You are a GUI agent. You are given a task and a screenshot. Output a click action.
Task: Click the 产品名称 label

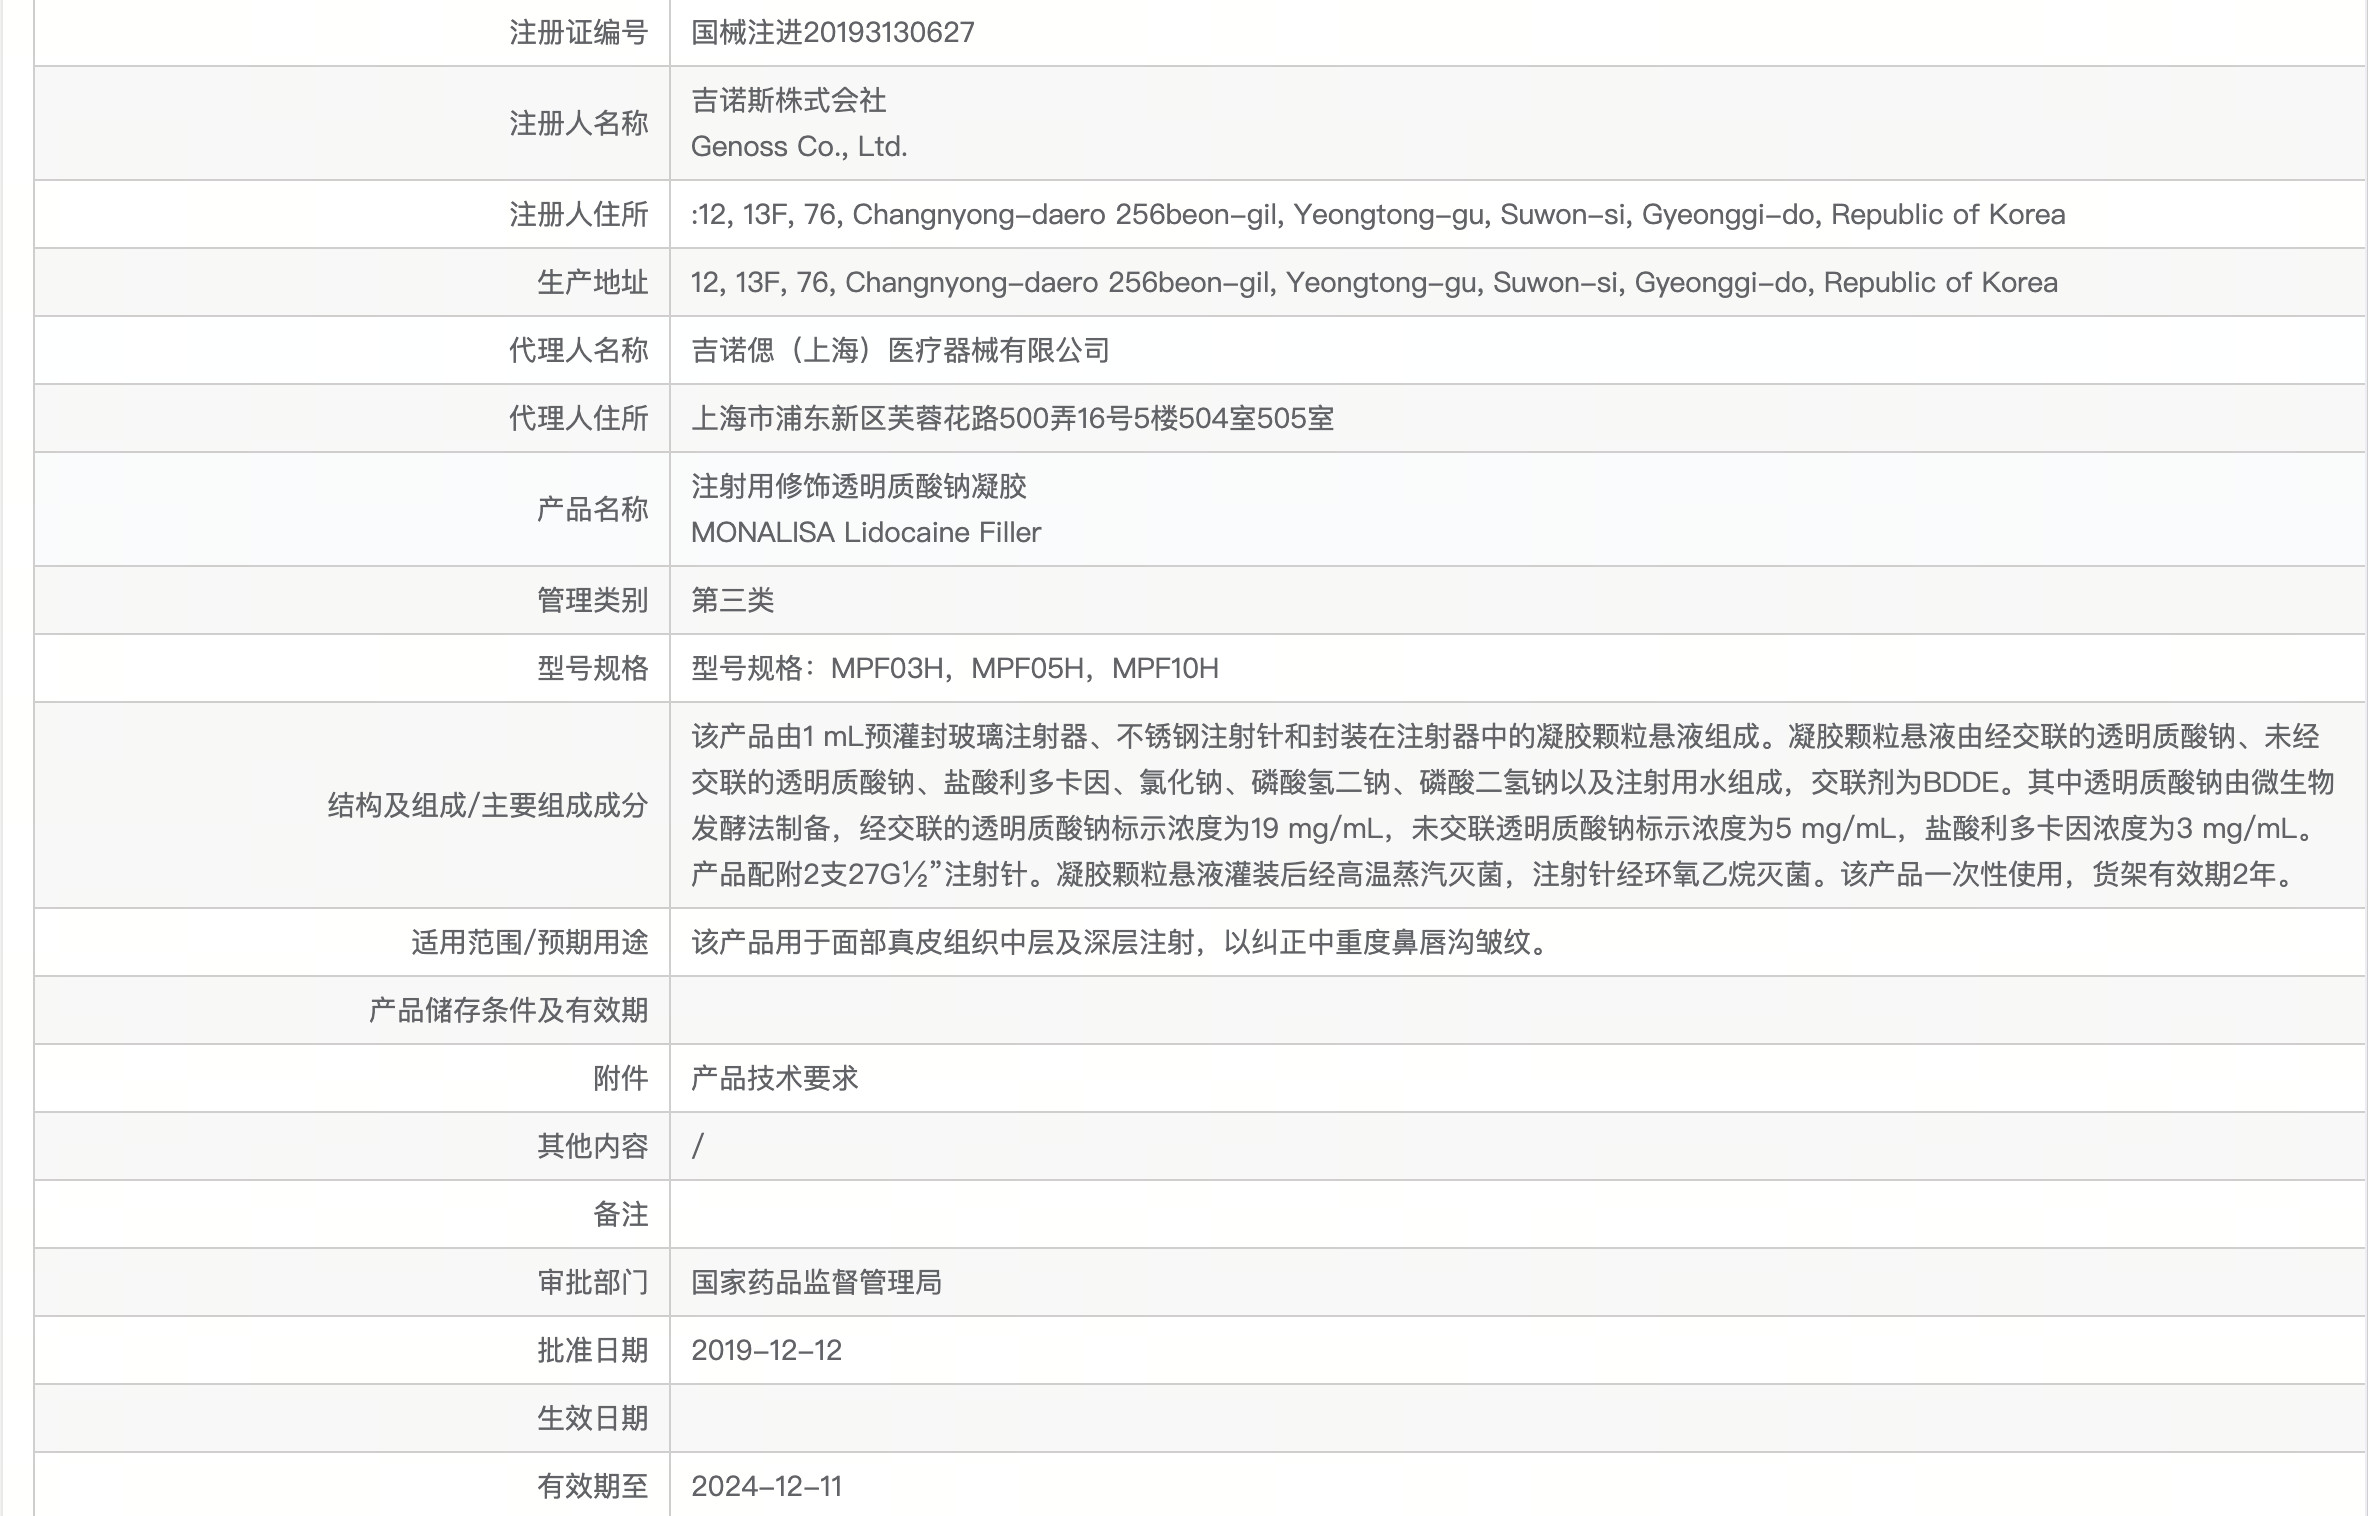click(x=593, y=509)
